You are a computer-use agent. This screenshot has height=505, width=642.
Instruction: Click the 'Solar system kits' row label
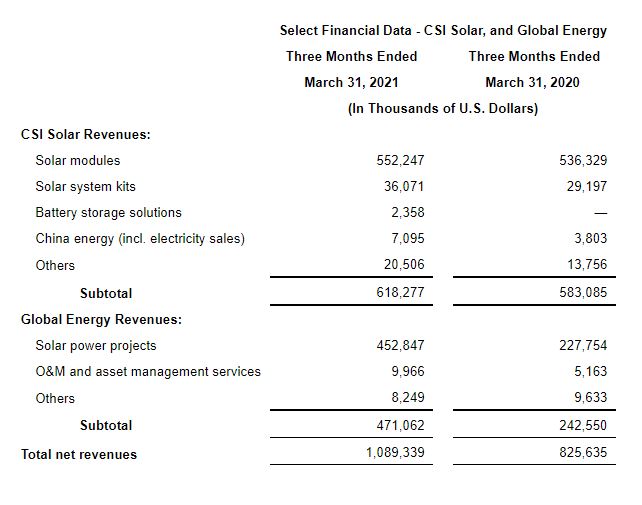tap(85, 187)
